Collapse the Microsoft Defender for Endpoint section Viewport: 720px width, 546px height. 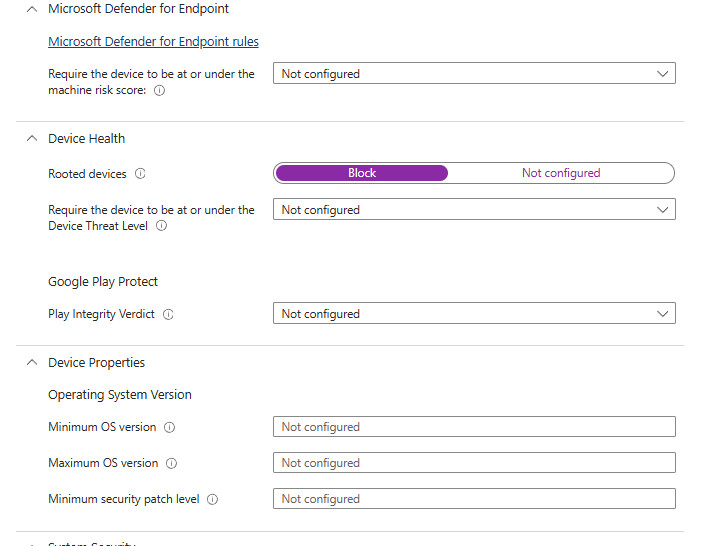coord(31,9)
